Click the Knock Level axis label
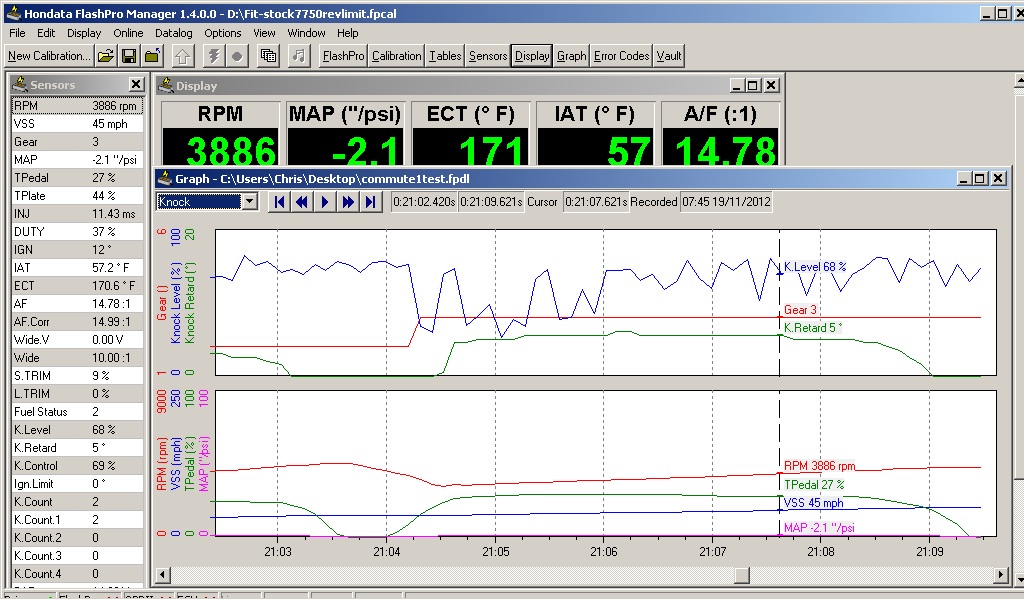Viewport: 1024px width, 600px height. [x=176, y=303]
